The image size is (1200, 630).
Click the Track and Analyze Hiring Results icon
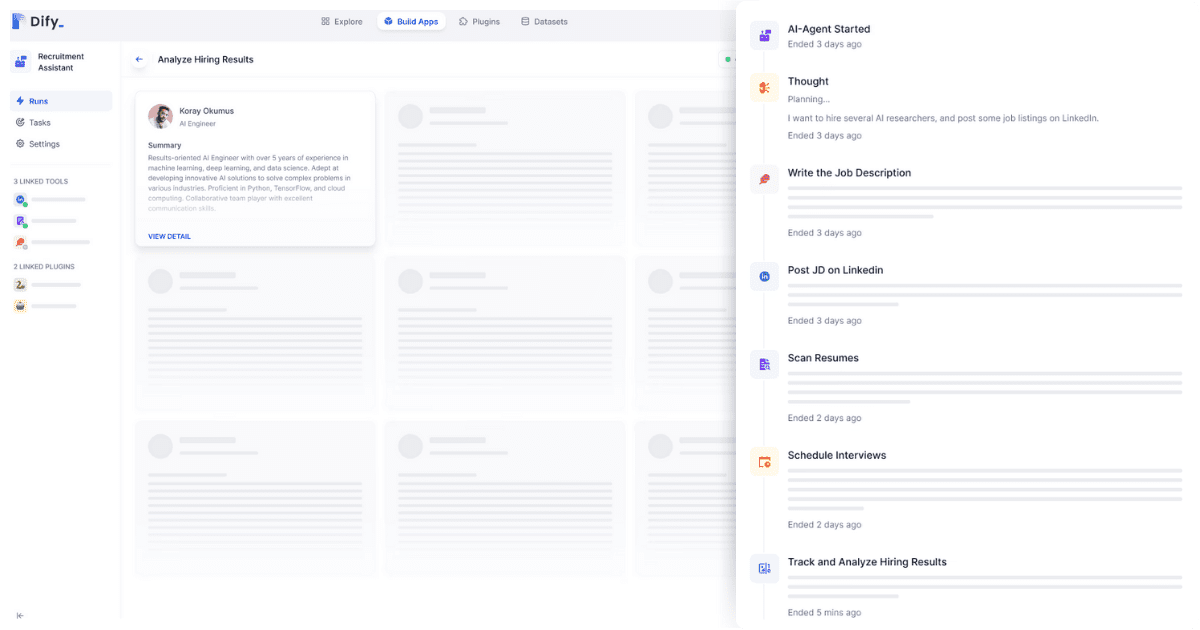point(765,568)
